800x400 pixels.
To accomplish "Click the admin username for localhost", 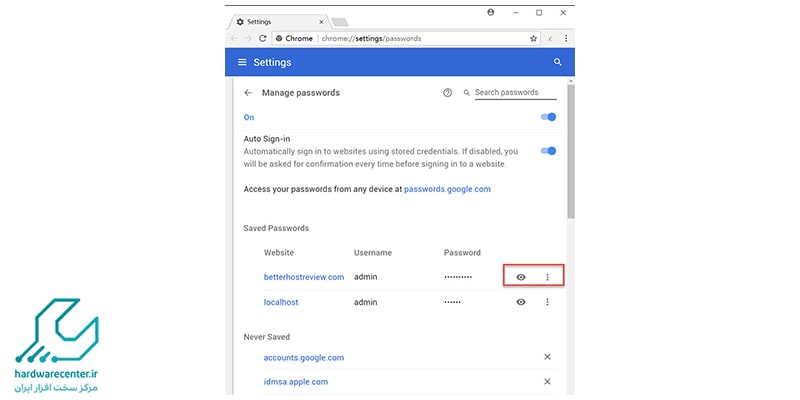I will click(x=366, y=302).
